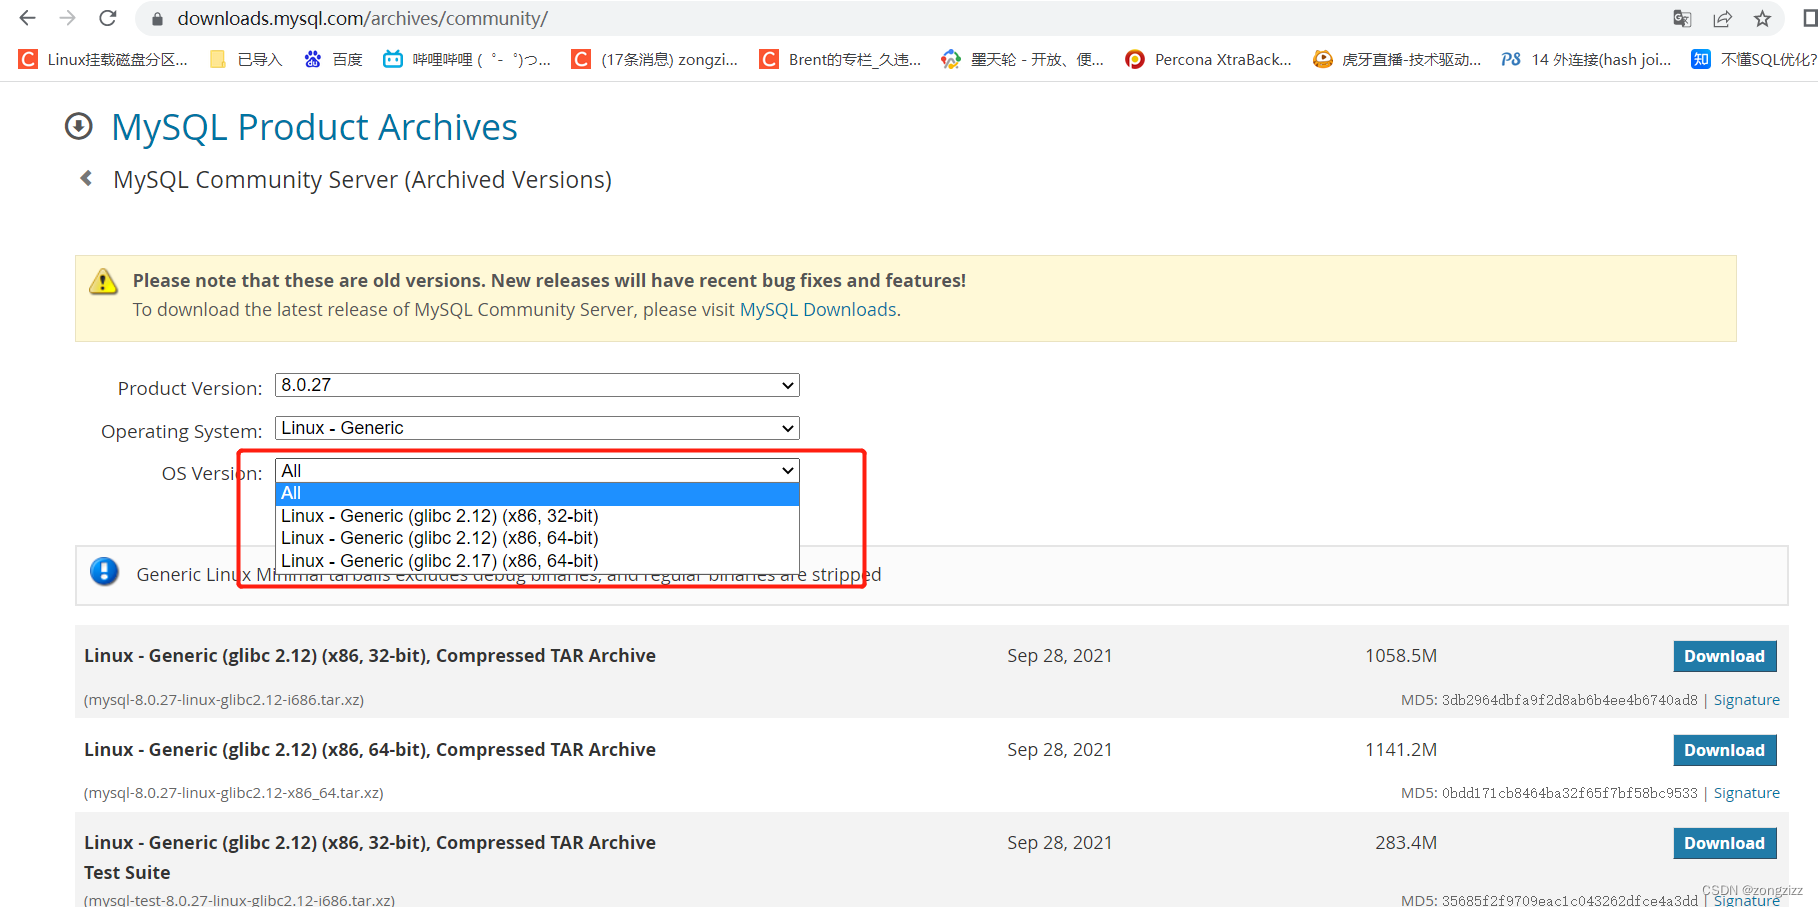Image resolution: width=1818 pixels, height=907 pixels.
Task: Collapse the OS Version All dropdown
Action: point(537,470)
